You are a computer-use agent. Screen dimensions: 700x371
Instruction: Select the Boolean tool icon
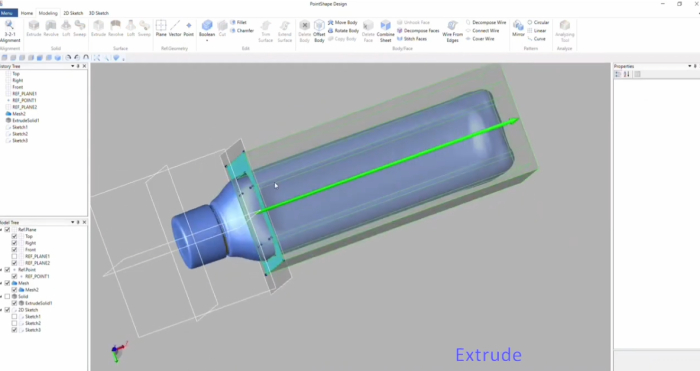tap(207, 25)
